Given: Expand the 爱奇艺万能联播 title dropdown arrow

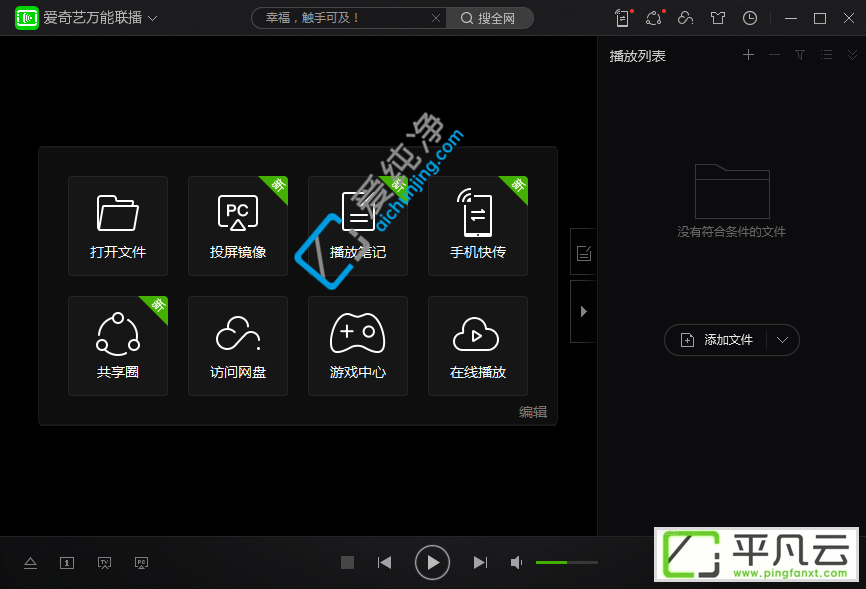Looking at the screenshot, I should (x=153, y=18).
